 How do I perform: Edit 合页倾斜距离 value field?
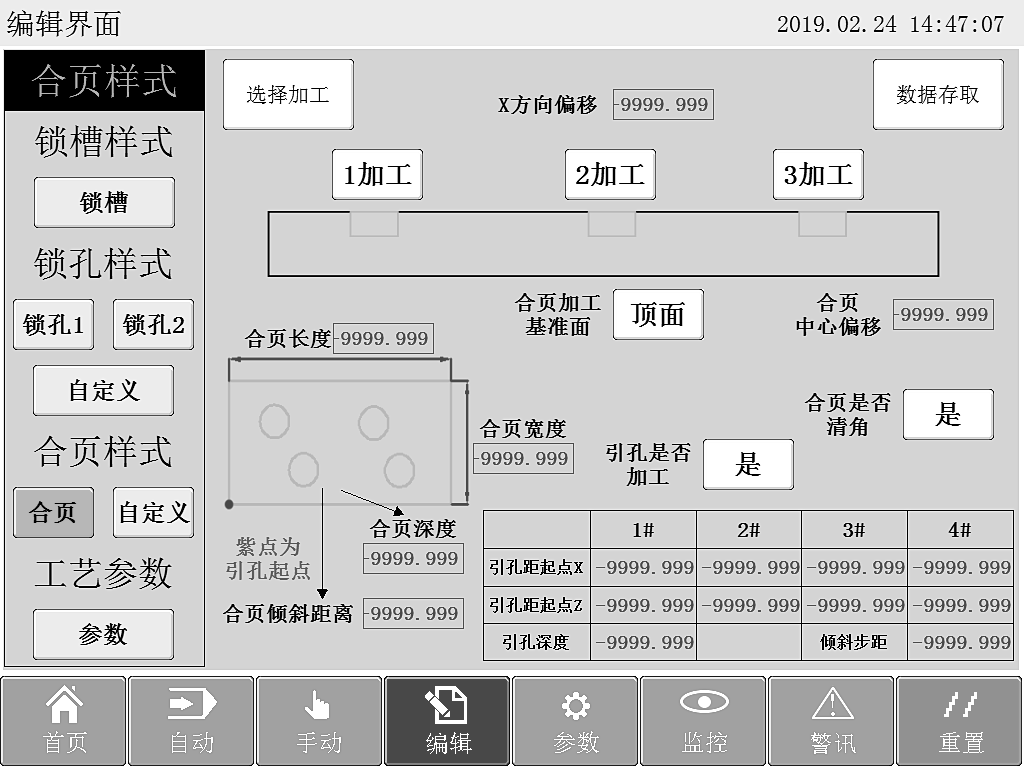[x=413, y=613]
